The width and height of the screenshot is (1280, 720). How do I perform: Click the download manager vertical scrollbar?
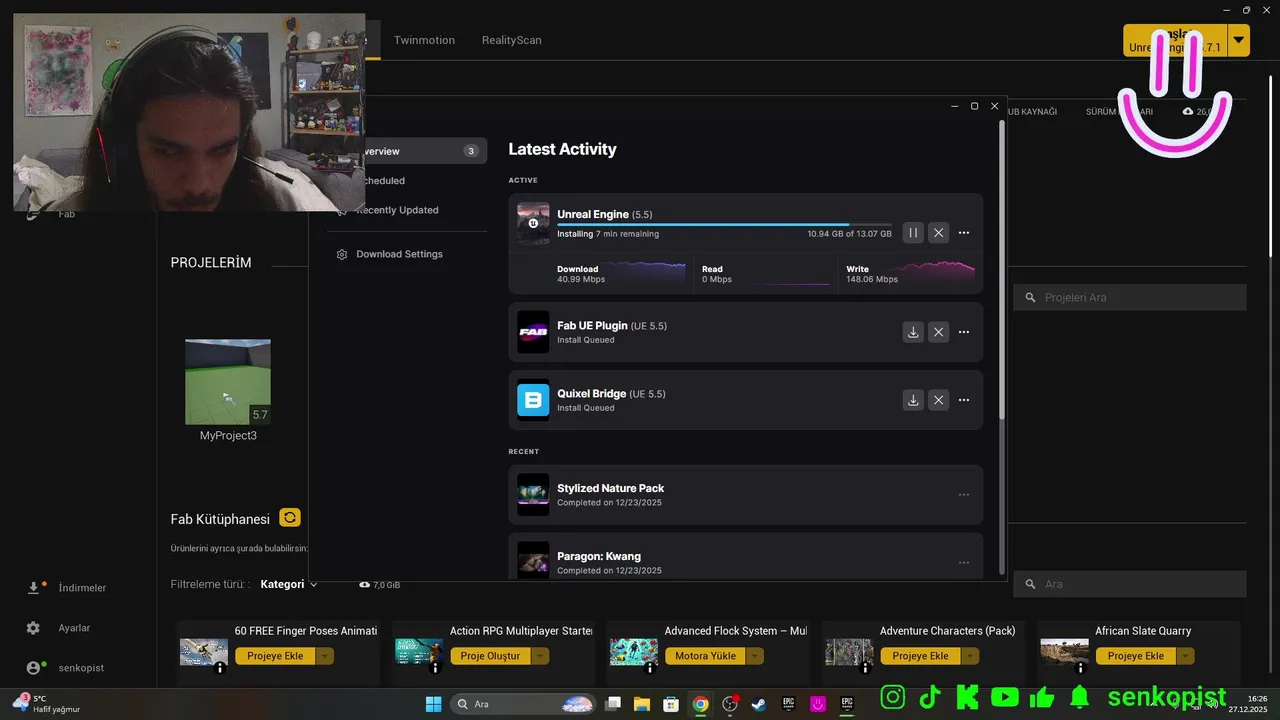1002,270
